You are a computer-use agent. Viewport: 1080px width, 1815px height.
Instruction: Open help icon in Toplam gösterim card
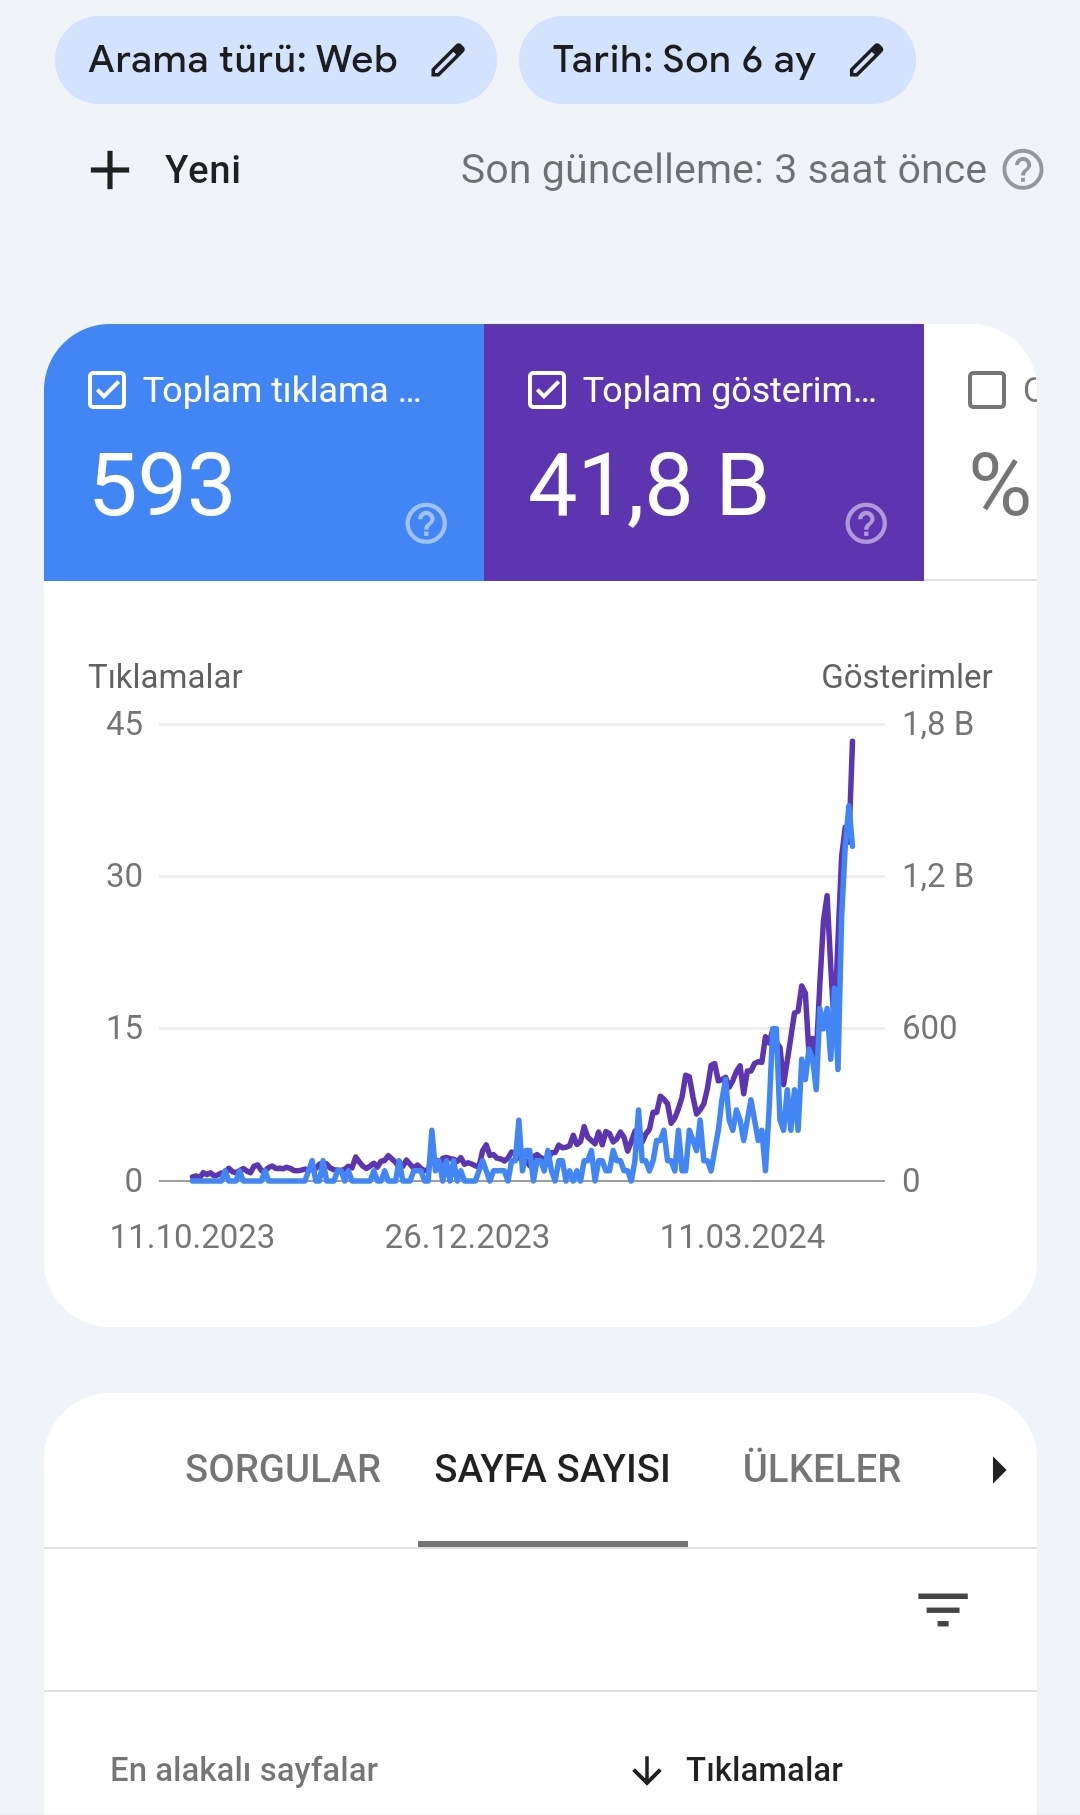coord(866,523)
